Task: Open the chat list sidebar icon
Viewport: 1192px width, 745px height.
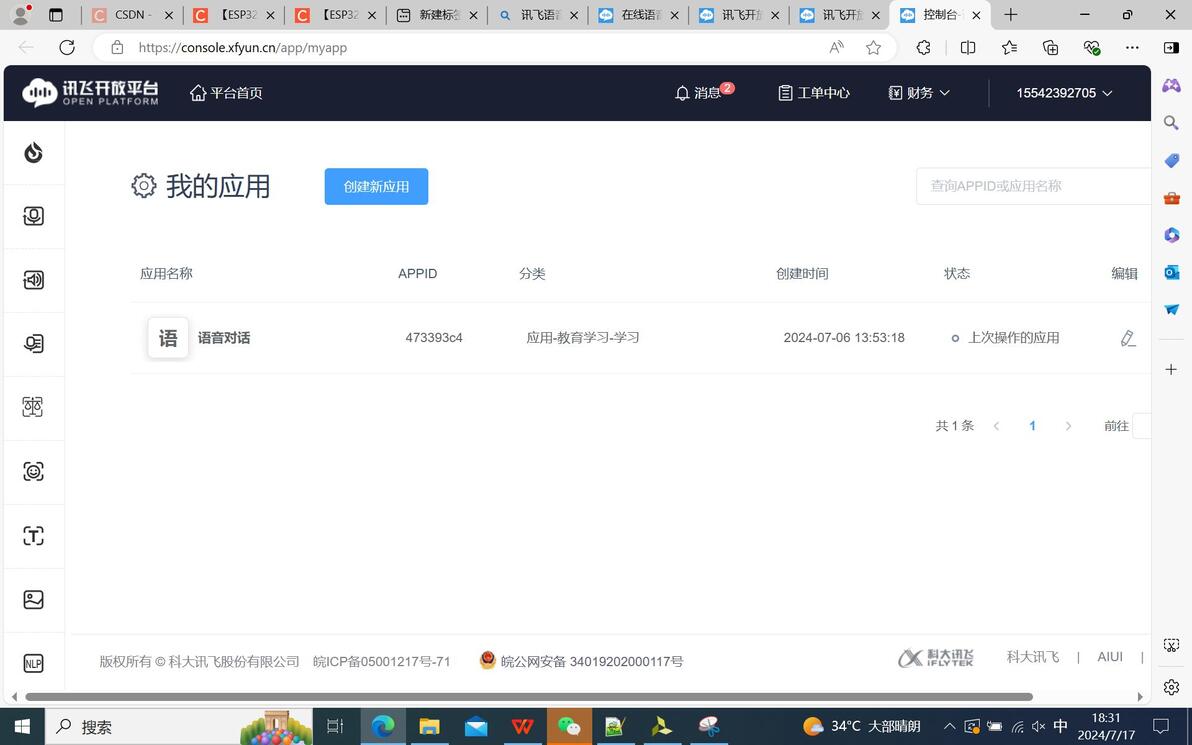Action: pos(33,344)
